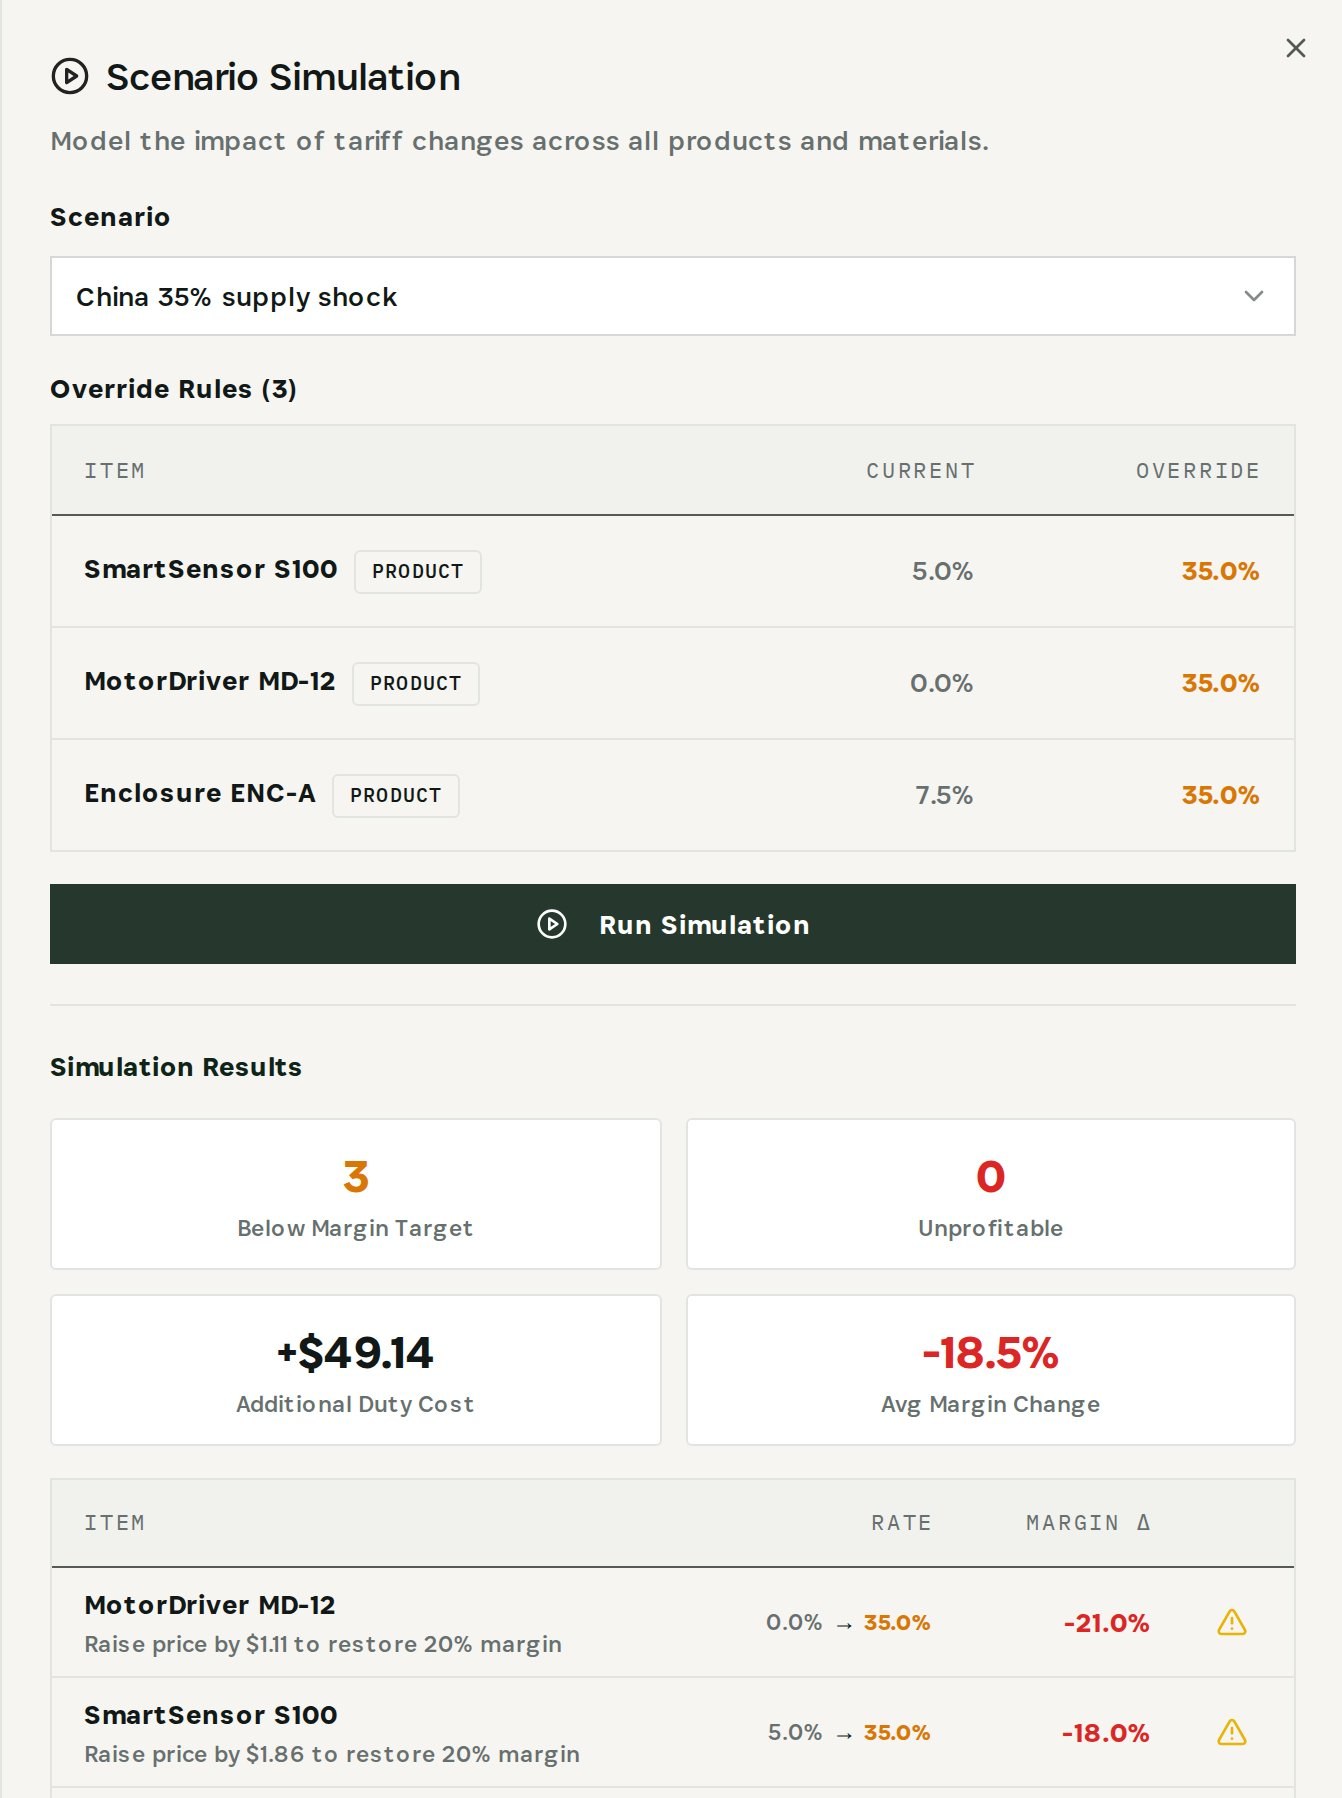Click PRODUCT tag next to Enclosure ENC-A
The height and width of the screenshot is (1798, 1342).
point(396,796)
